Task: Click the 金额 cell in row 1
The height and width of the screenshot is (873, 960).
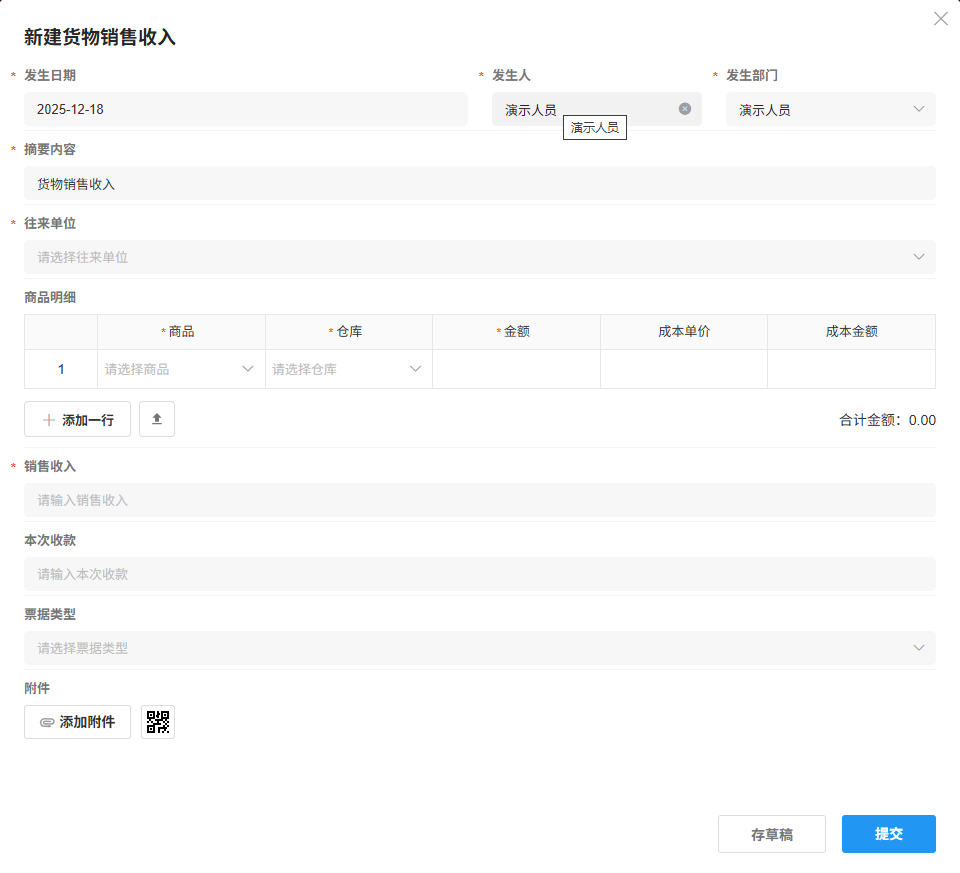Action: coord(515,368)
